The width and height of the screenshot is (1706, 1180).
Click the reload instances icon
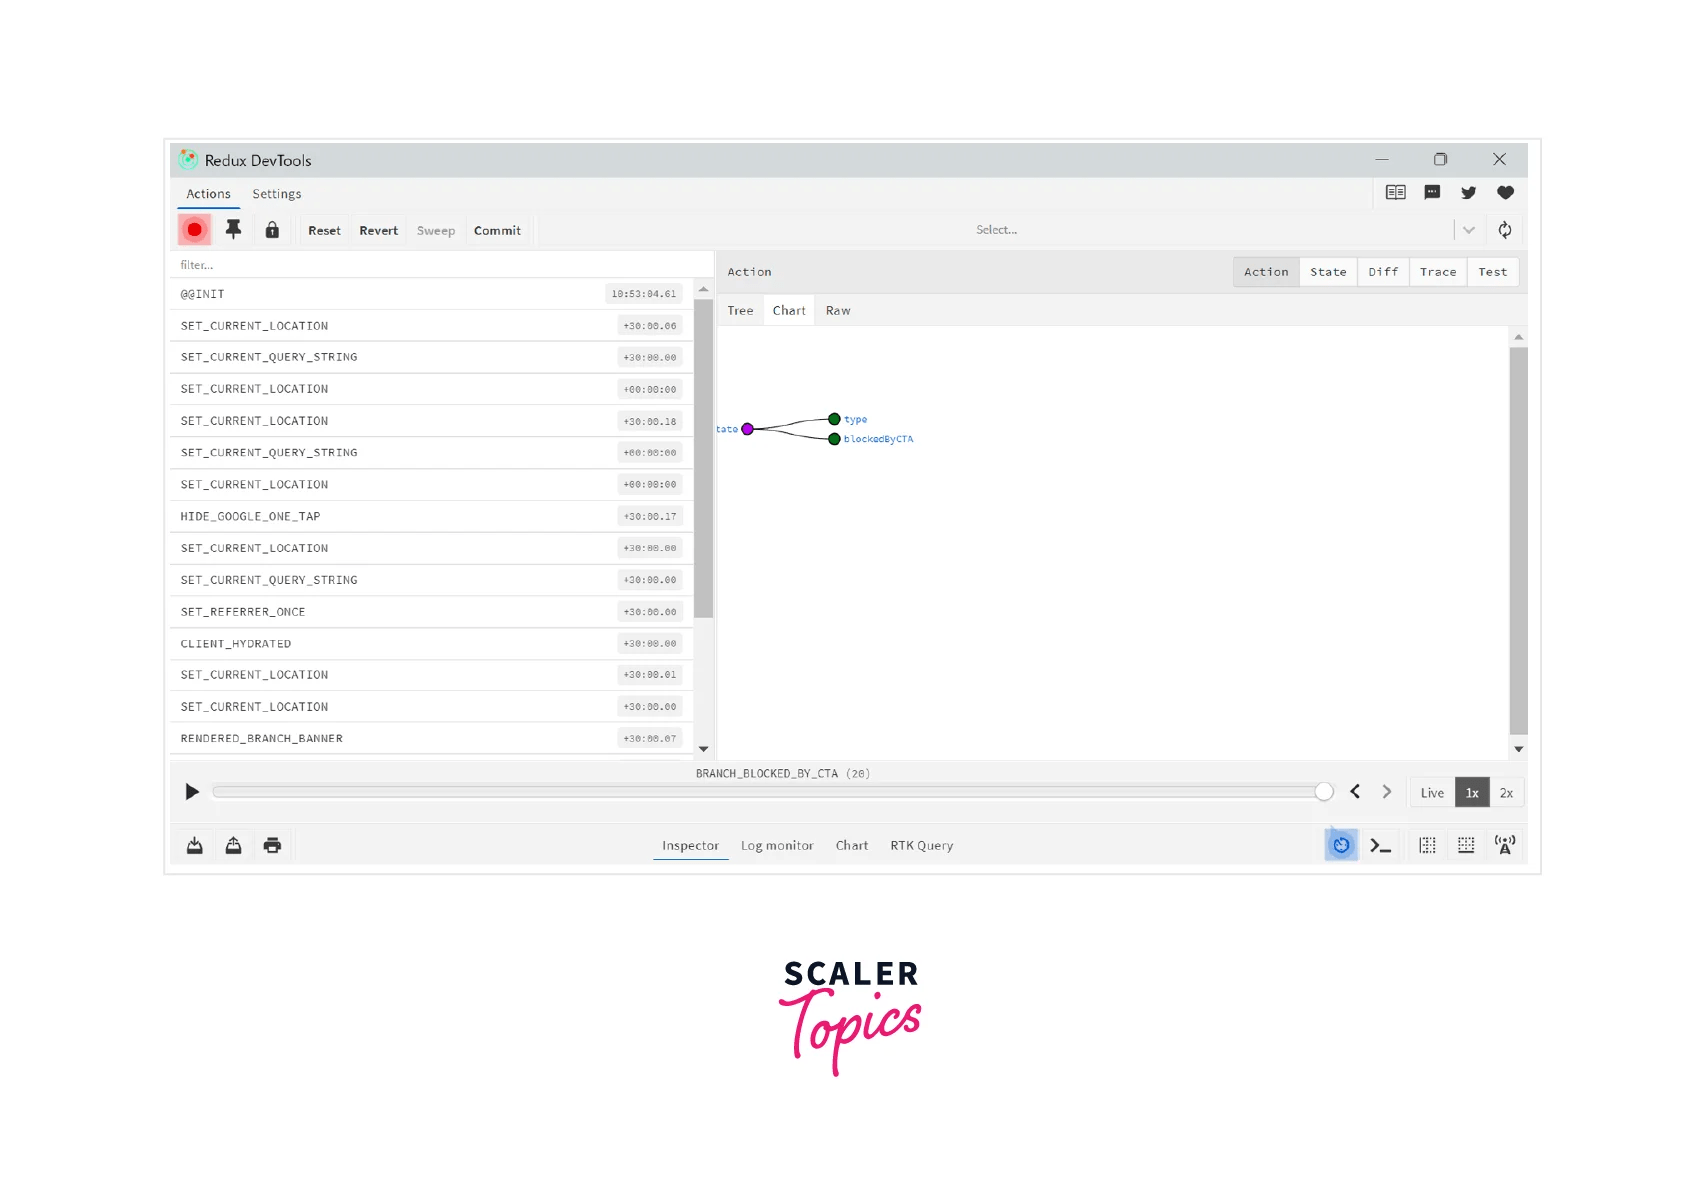(1505, 229)
